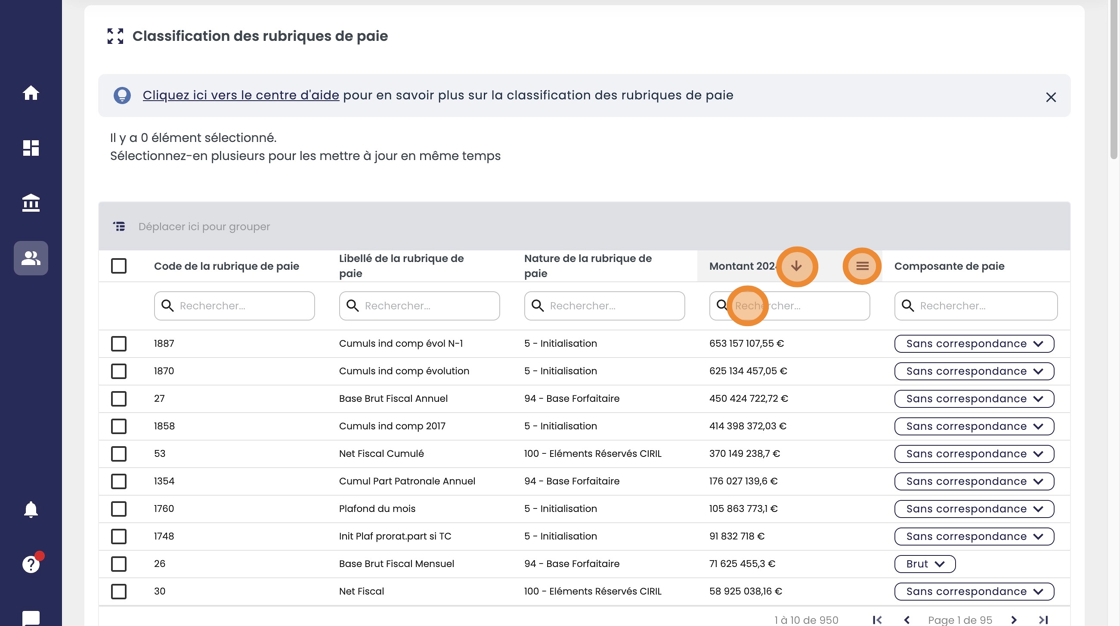This screenshot has width=1120, height=626.
Task: Open the people section in sidebar
Action: pyautogui.click(x=31, y=258)
